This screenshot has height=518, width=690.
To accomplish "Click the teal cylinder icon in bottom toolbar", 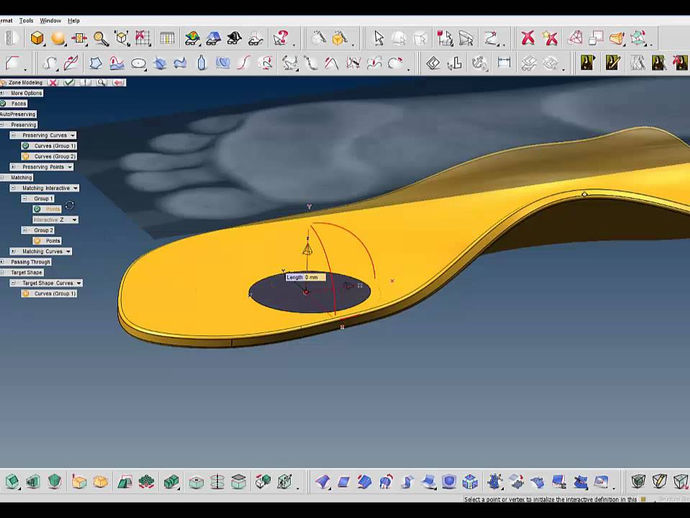I will [217, 481].
